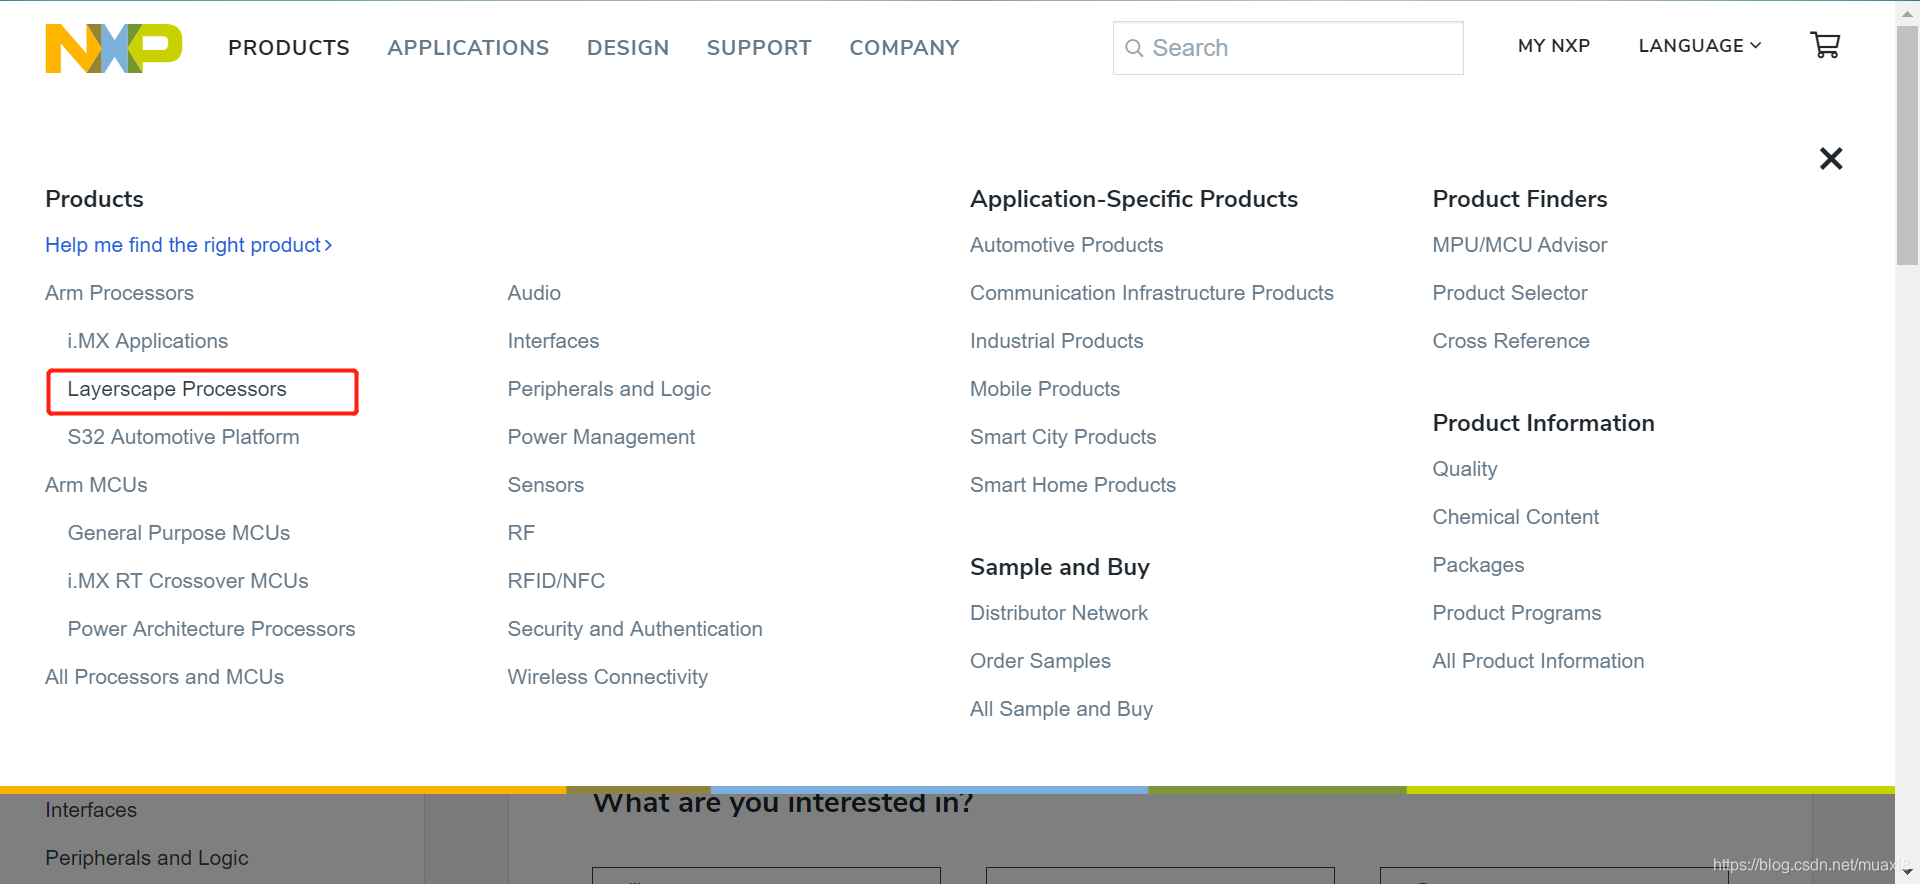Open the DESIGN menu
The width and height of the screenshot is (1920, 884).
click(628, 48)
